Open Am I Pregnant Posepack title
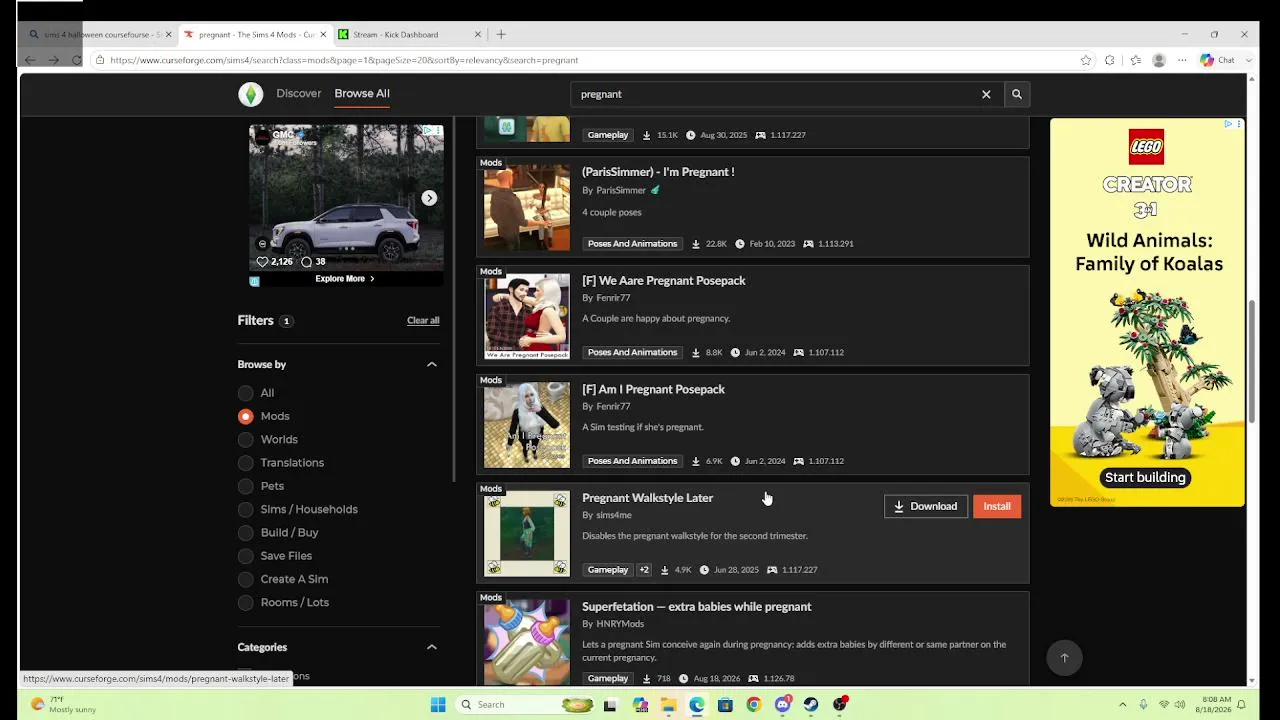 [x=653, y=389]
